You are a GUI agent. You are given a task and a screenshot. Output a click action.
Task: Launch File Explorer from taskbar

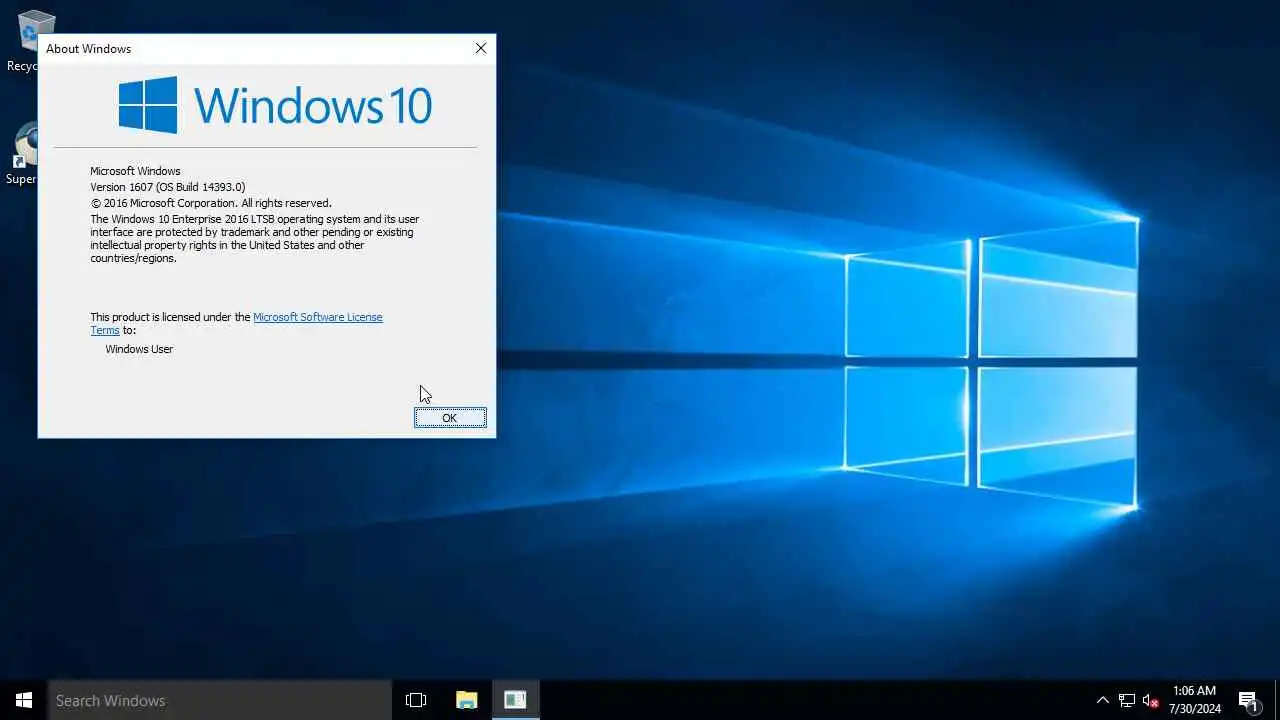pos(466,700)
